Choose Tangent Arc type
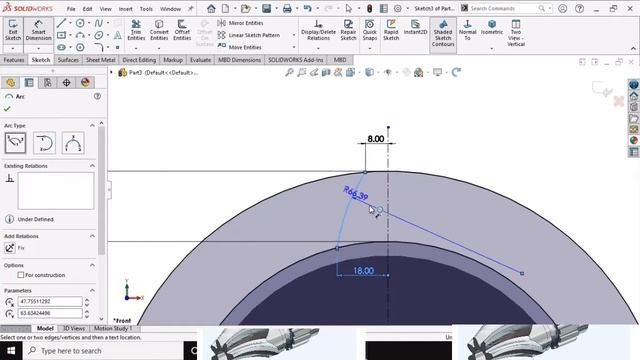This screenshot has width=640, height=360. [x=44, y=142]
